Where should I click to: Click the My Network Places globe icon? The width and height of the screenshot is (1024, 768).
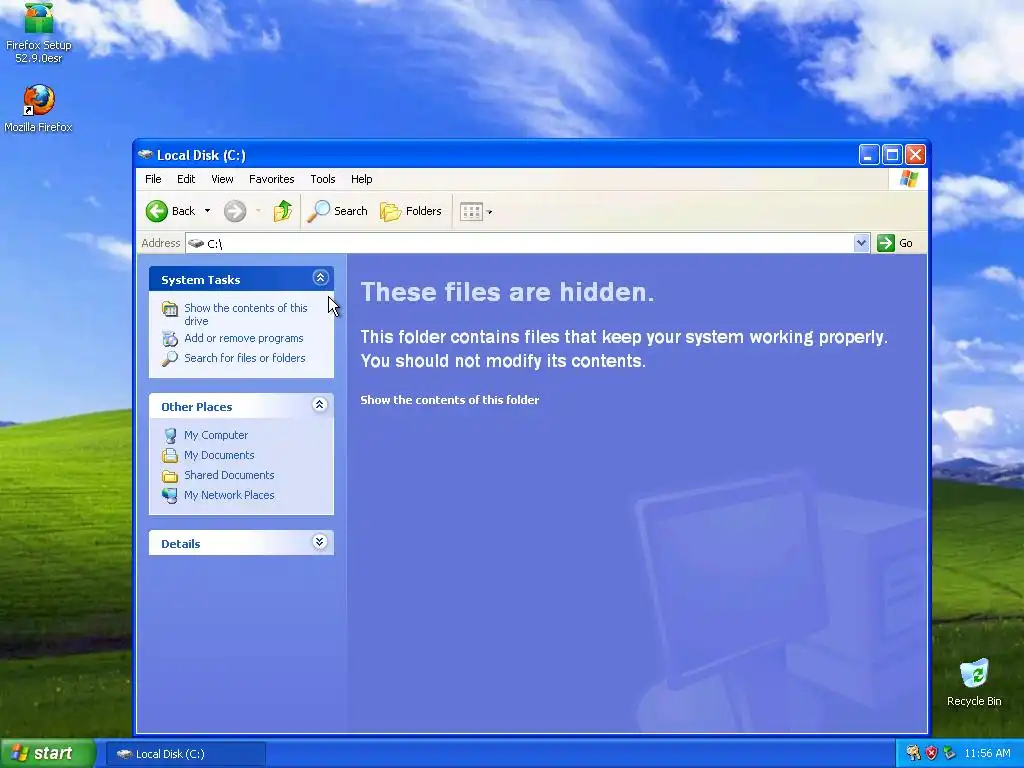(x=170, y=495)
